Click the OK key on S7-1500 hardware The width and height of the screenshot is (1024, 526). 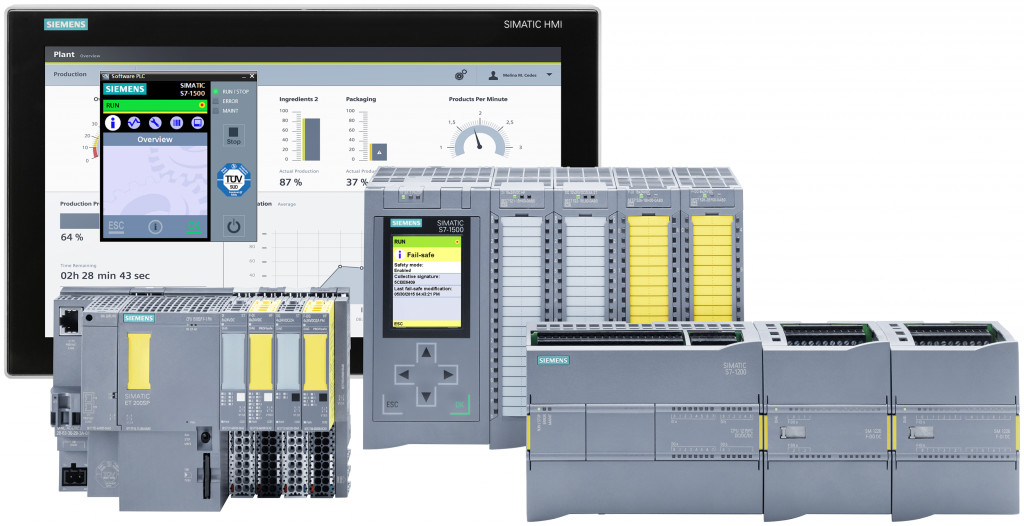tap(459, 405)
